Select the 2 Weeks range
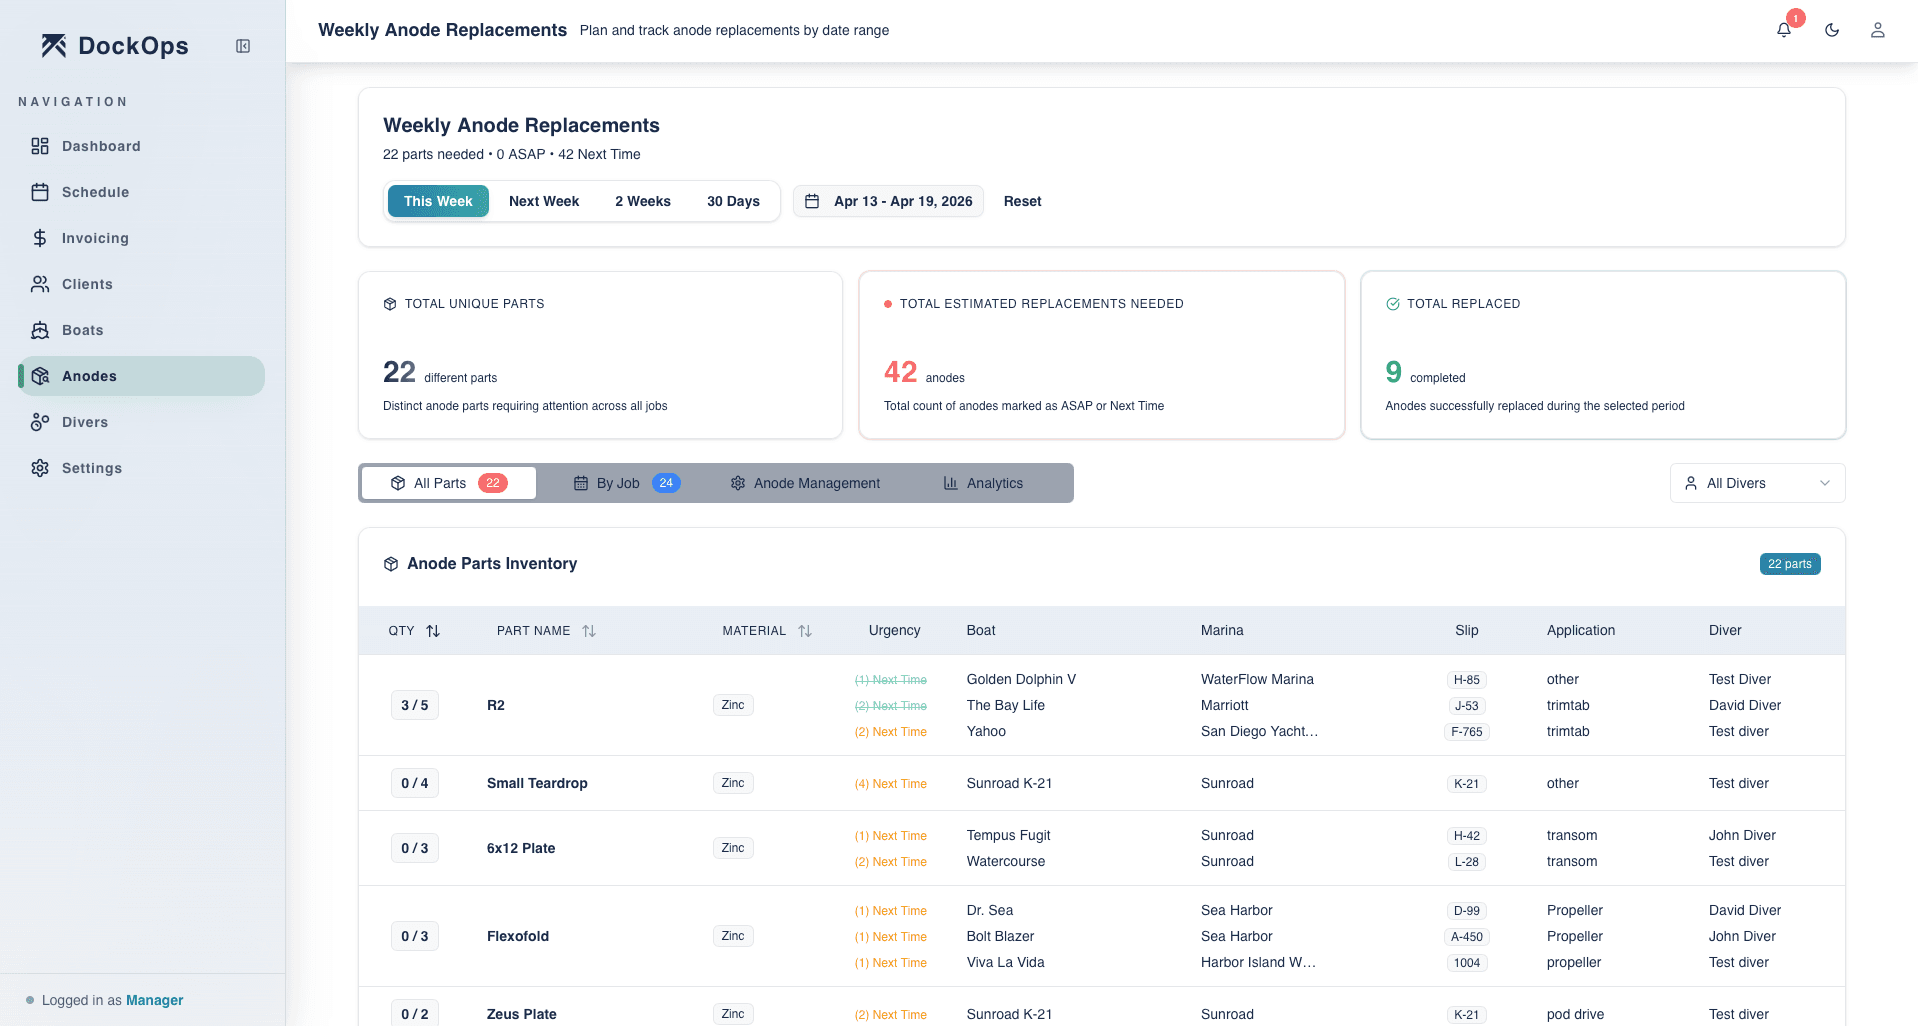Image resolution: width=1918 pixels, height=1026 pixels. point(643,201)
